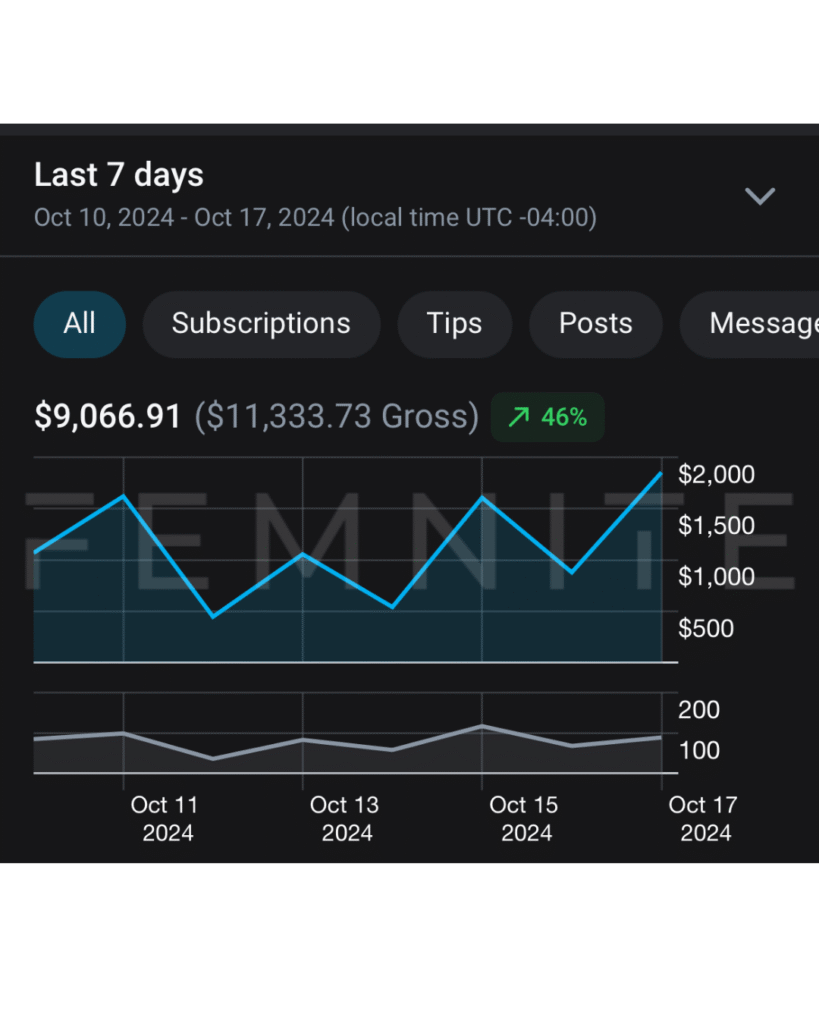Filter earnings by Posts
This screenshot has height=1024, width=819.
(x=595, y=324)
